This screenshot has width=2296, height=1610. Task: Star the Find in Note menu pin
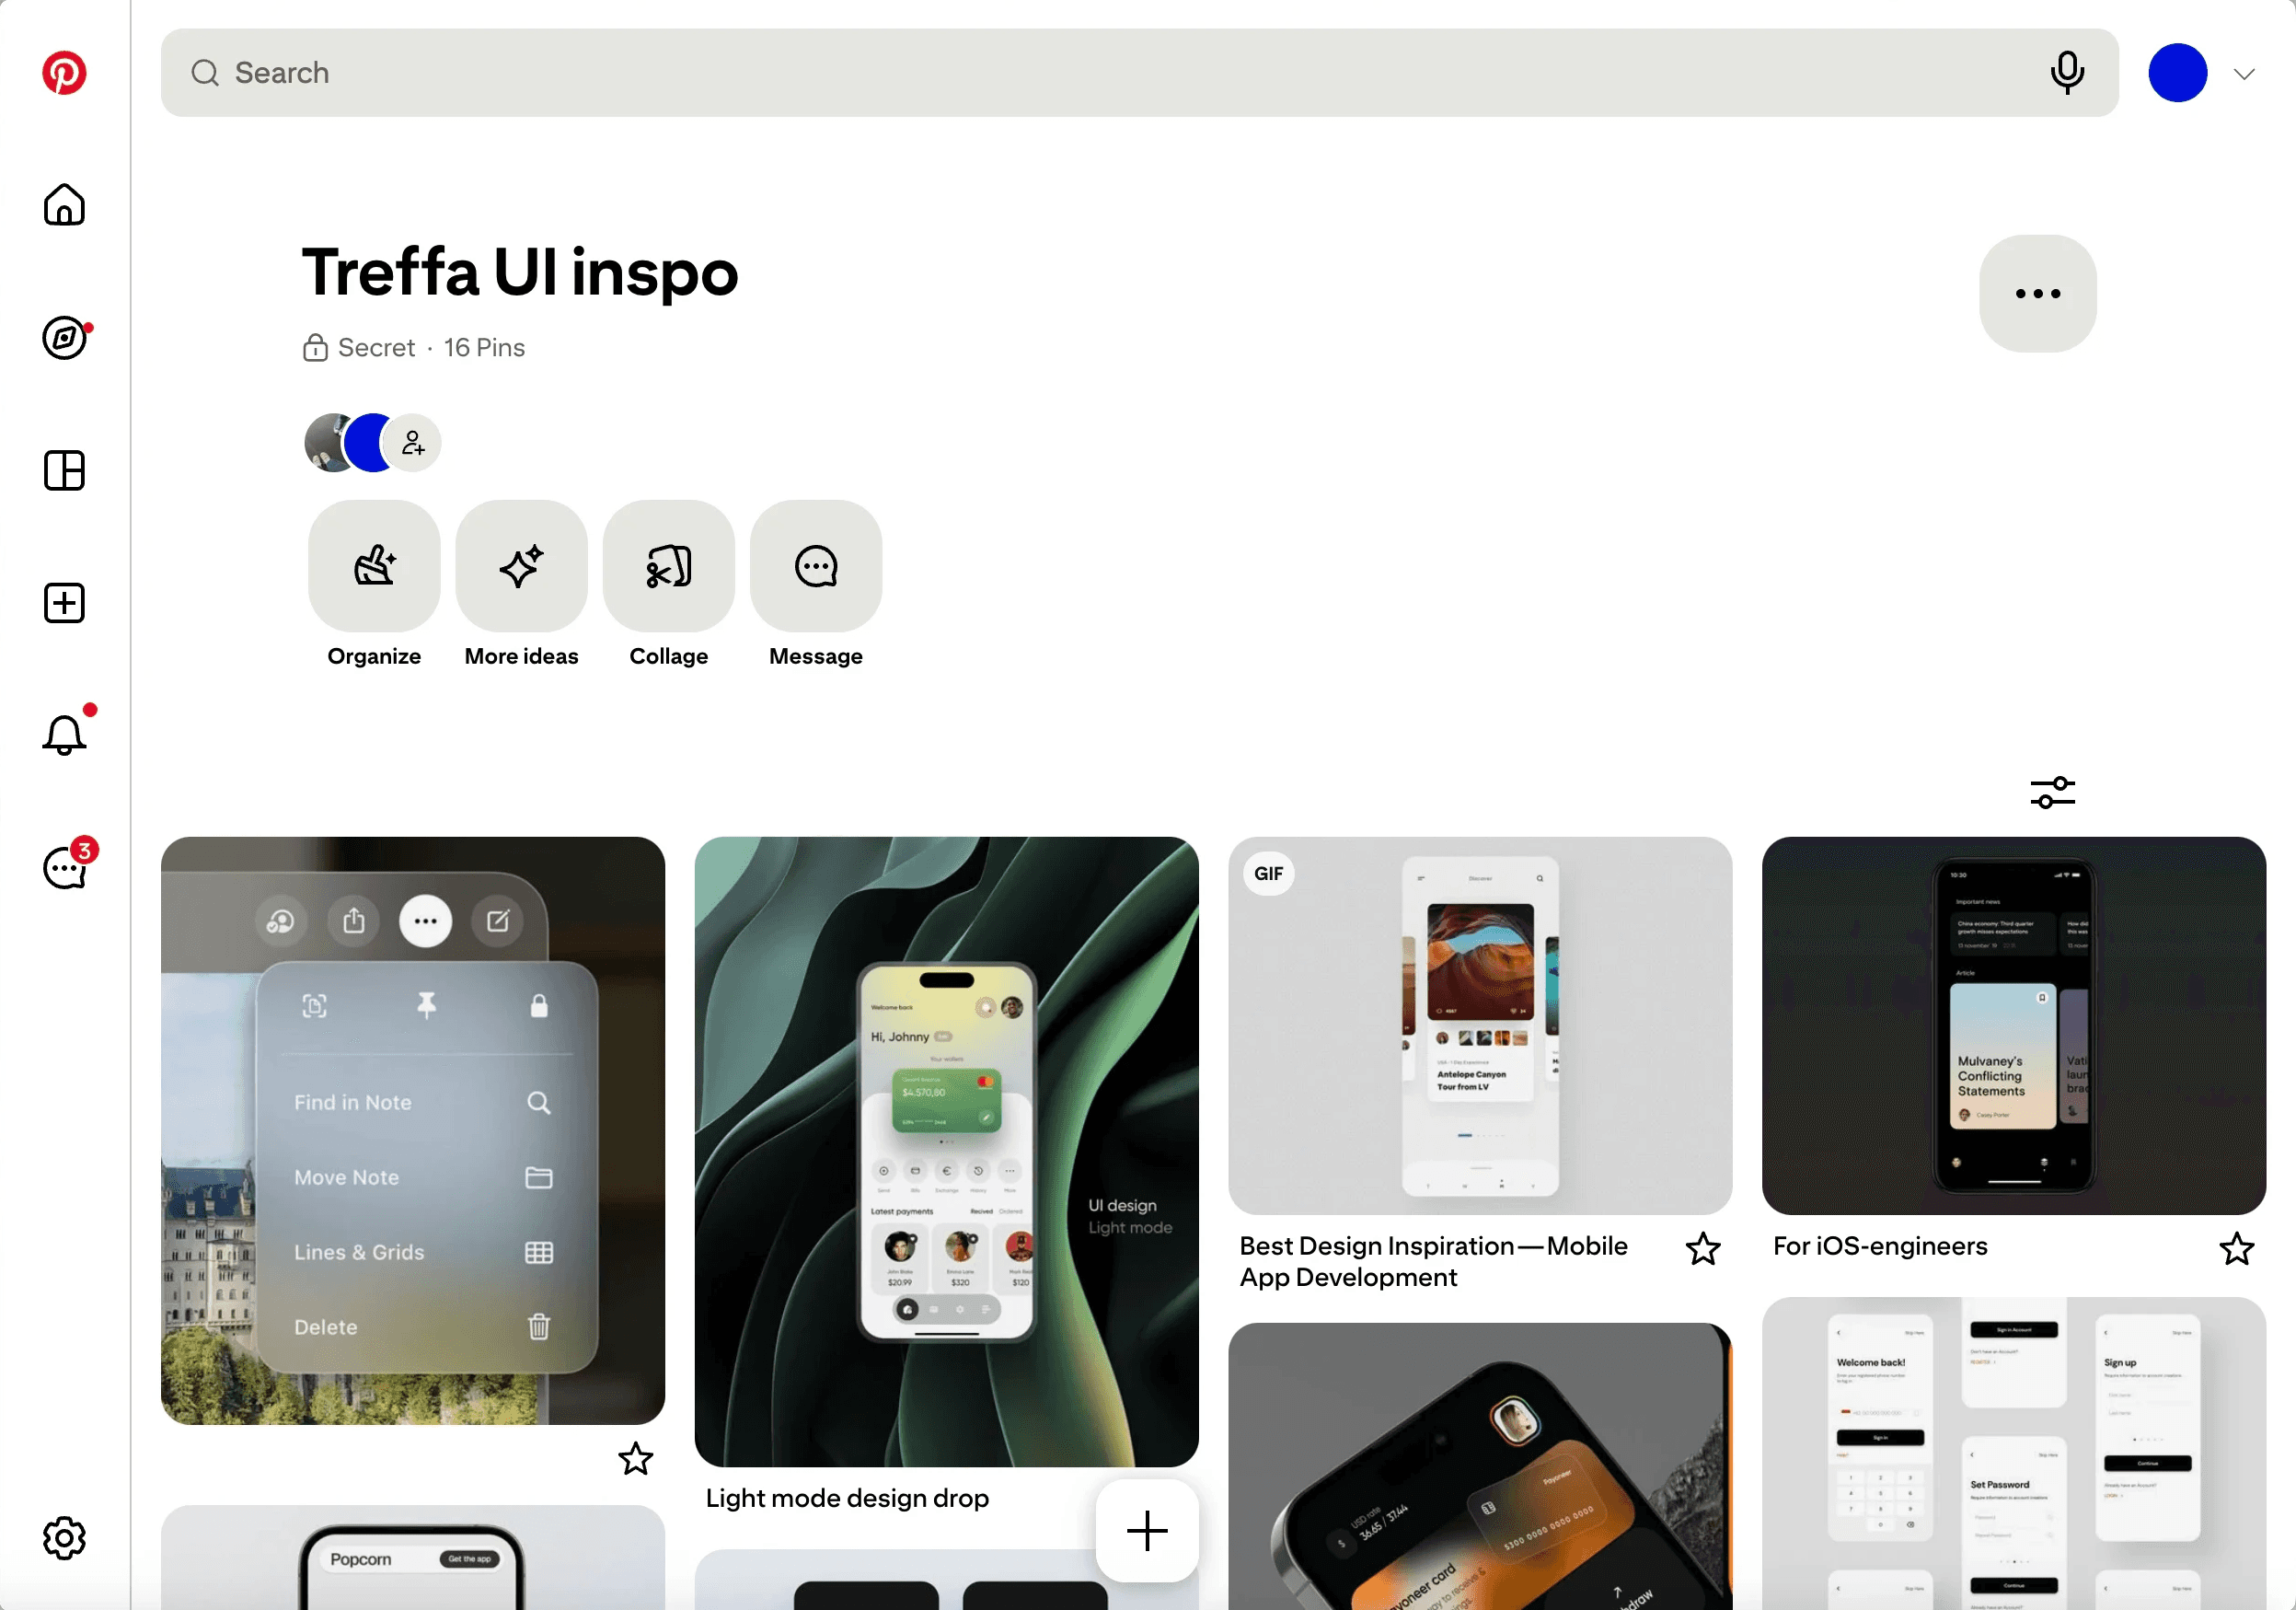(635, 1458)
